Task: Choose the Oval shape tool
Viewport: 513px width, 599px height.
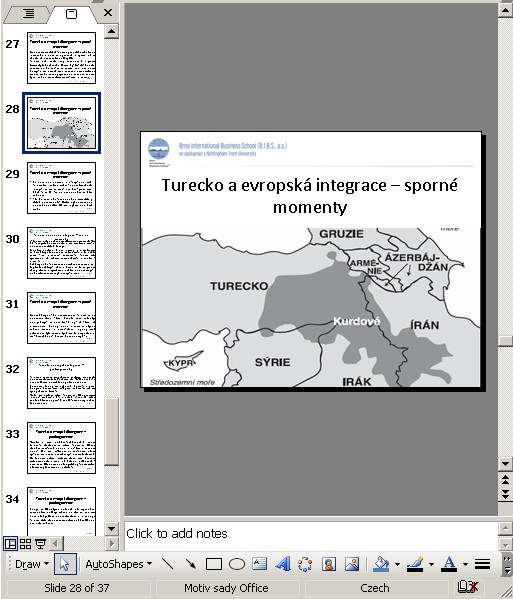Action: click(x=237, y=564)
